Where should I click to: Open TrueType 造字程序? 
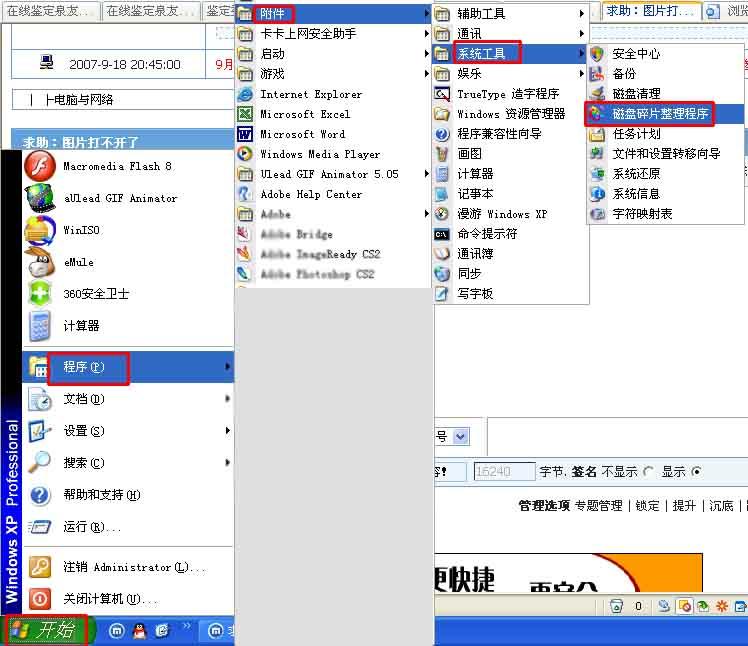(x=510, y=94)
